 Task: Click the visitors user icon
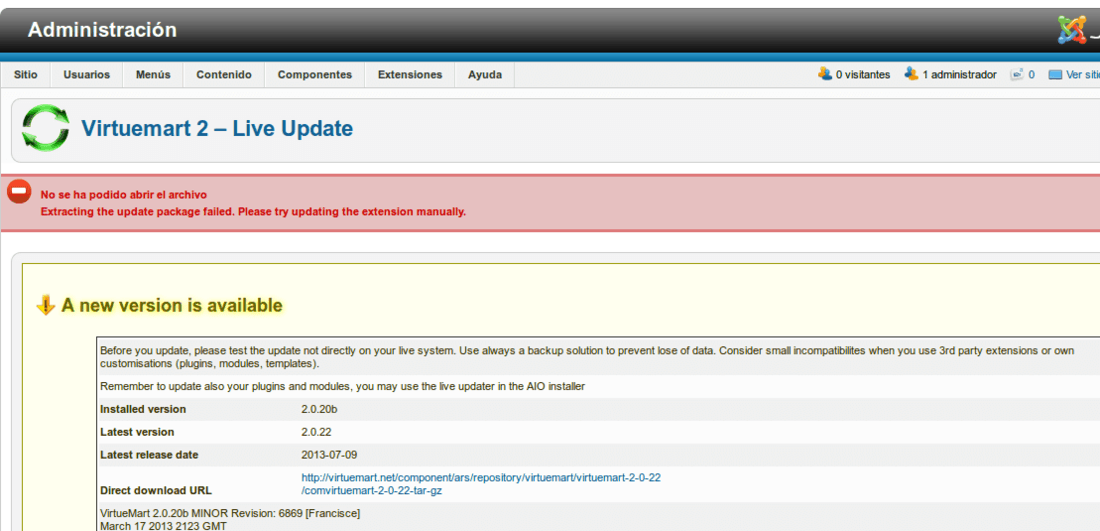pyautogui.click(x=825, y=74)
